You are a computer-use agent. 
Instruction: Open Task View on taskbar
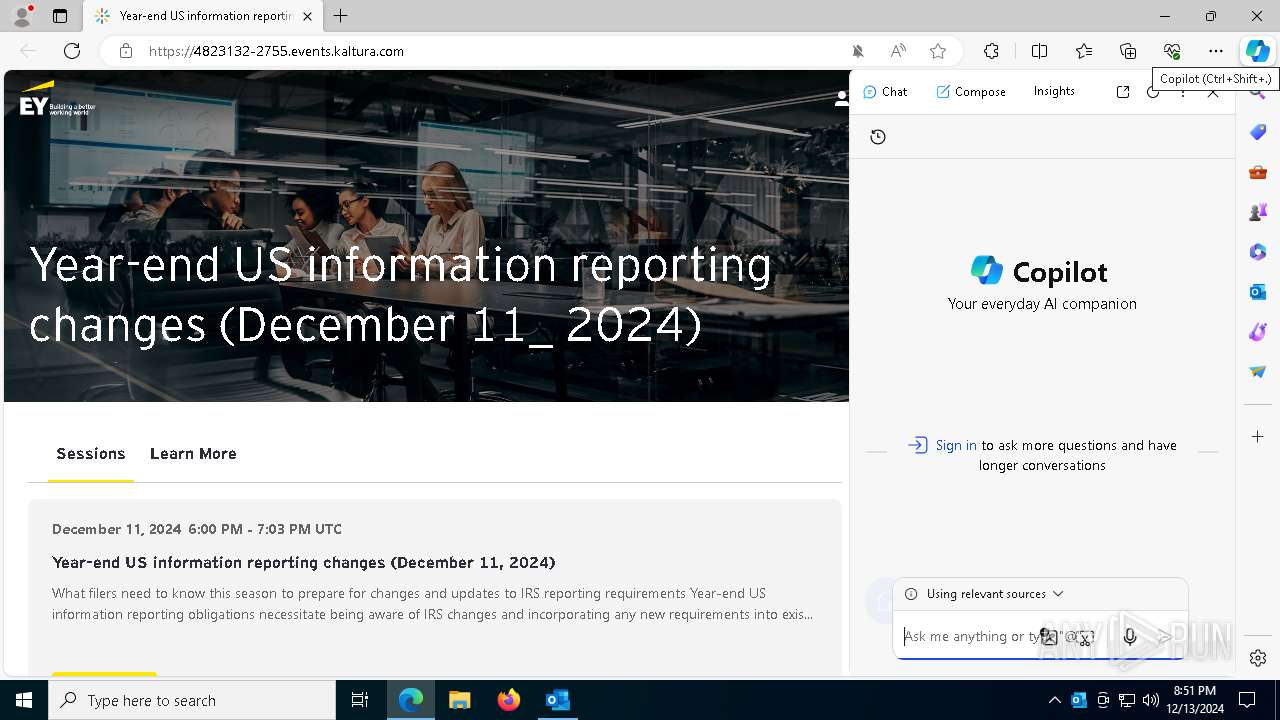(360, 700)
